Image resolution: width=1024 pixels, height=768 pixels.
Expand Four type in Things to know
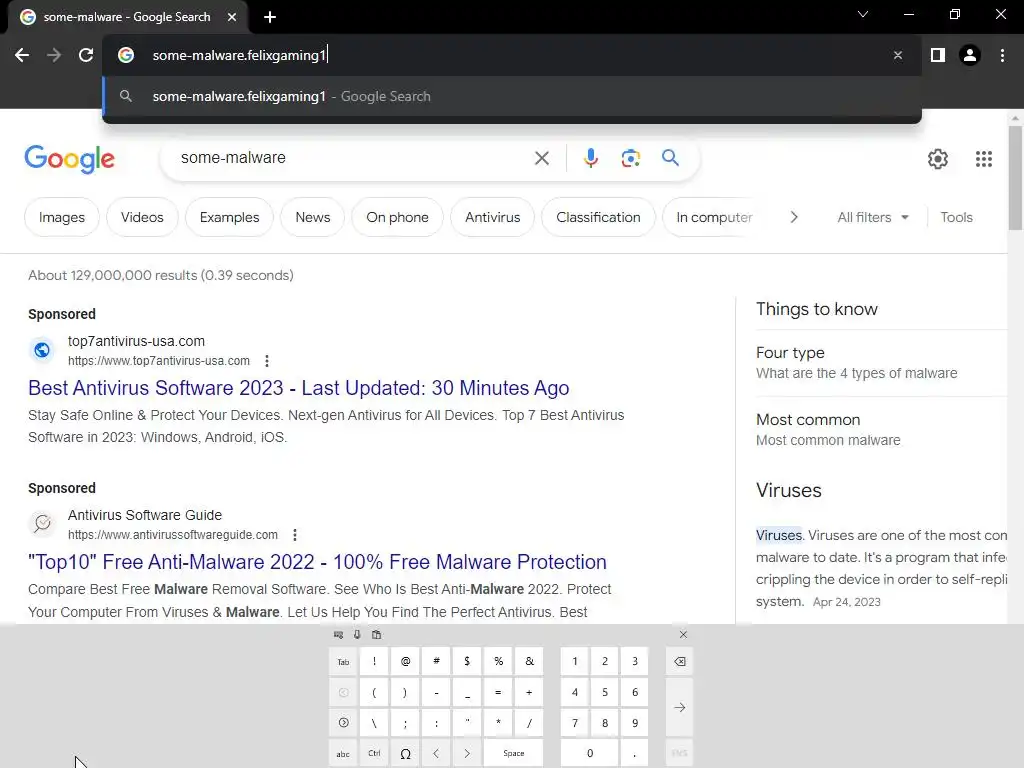[882, 363]
